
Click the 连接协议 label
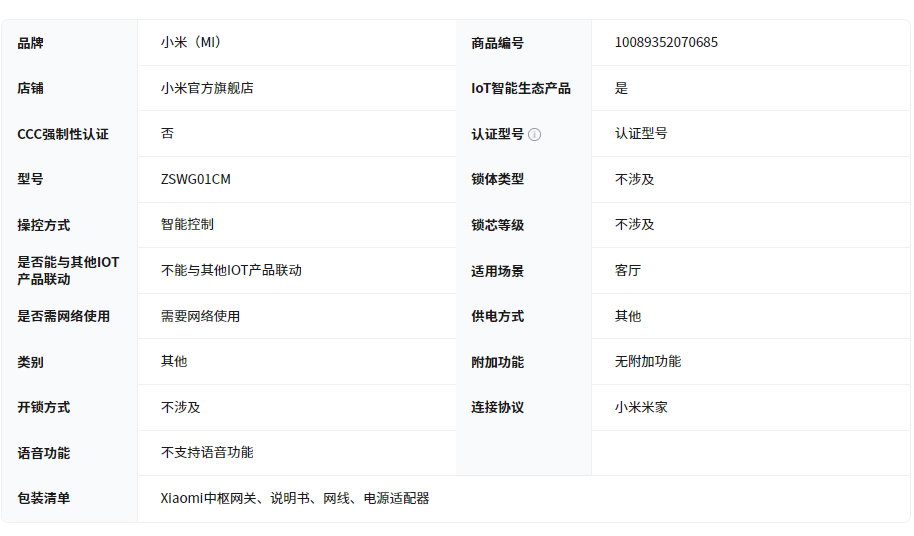click(498, 407)
